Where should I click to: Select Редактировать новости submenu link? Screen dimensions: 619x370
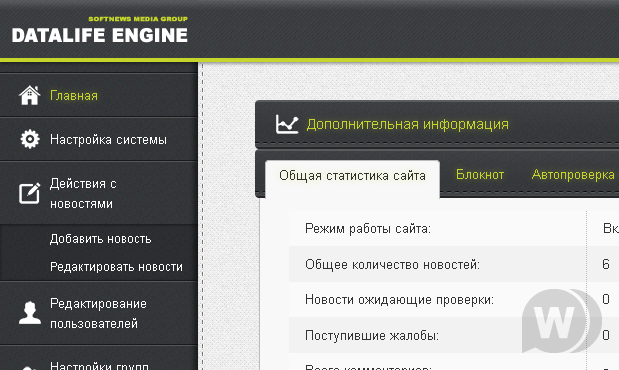[x=116, y=267]
